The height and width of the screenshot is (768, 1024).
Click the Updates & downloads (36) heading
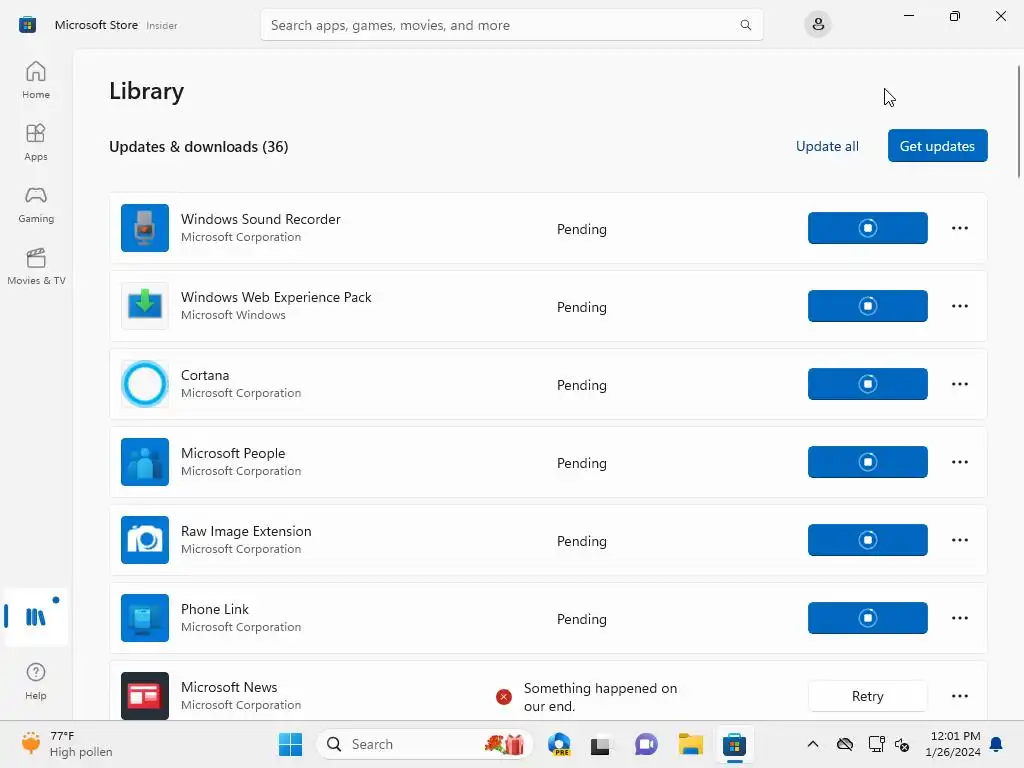pos(199,146)
